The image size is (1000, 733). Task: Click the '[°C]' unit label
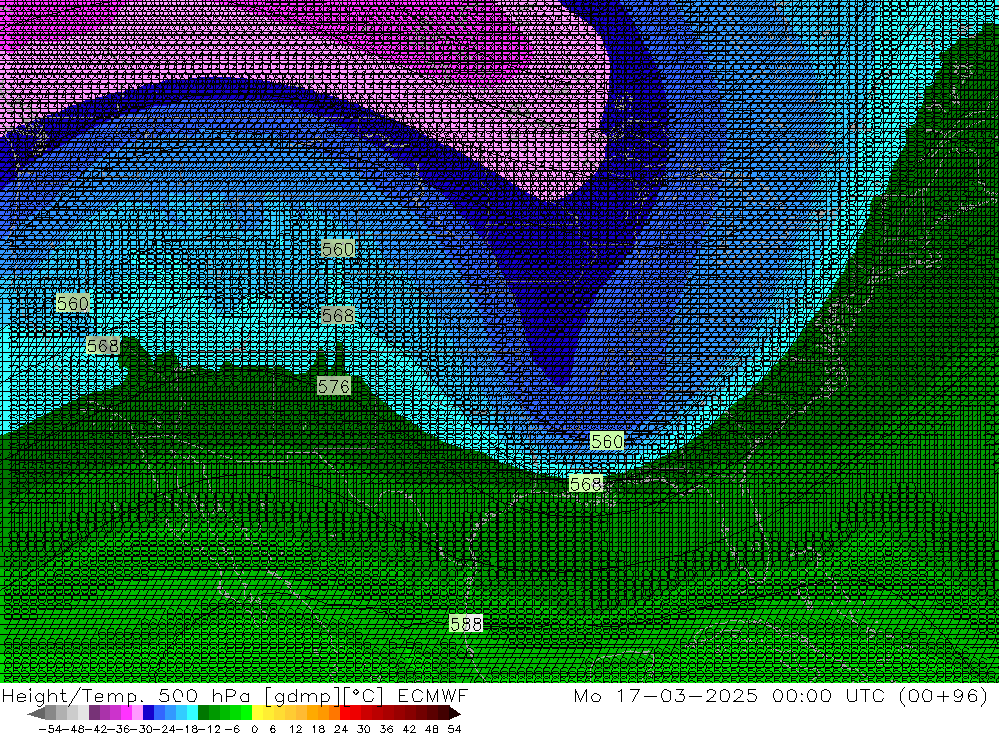364,695
